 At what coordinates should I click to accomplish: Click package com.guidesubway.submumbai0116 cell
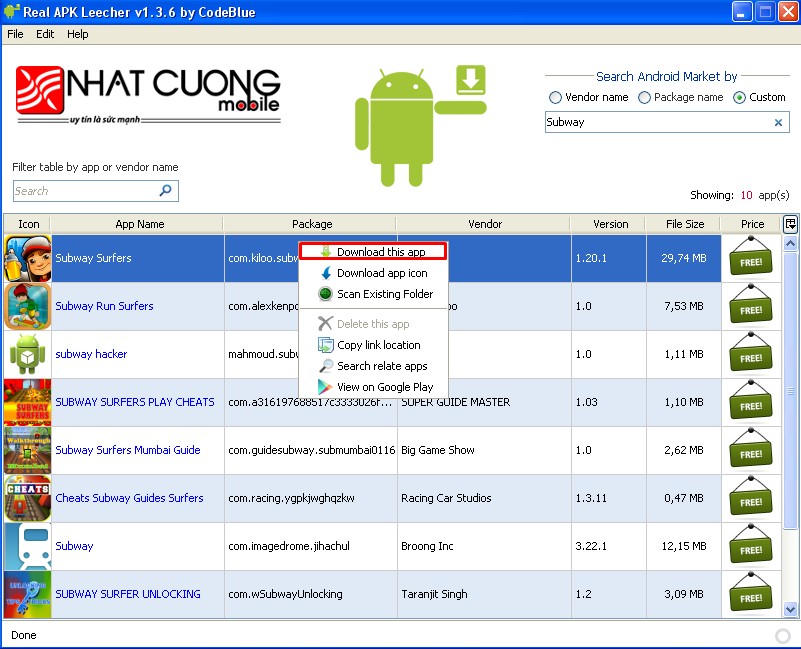pyautogui.click(x=311, y=450)
